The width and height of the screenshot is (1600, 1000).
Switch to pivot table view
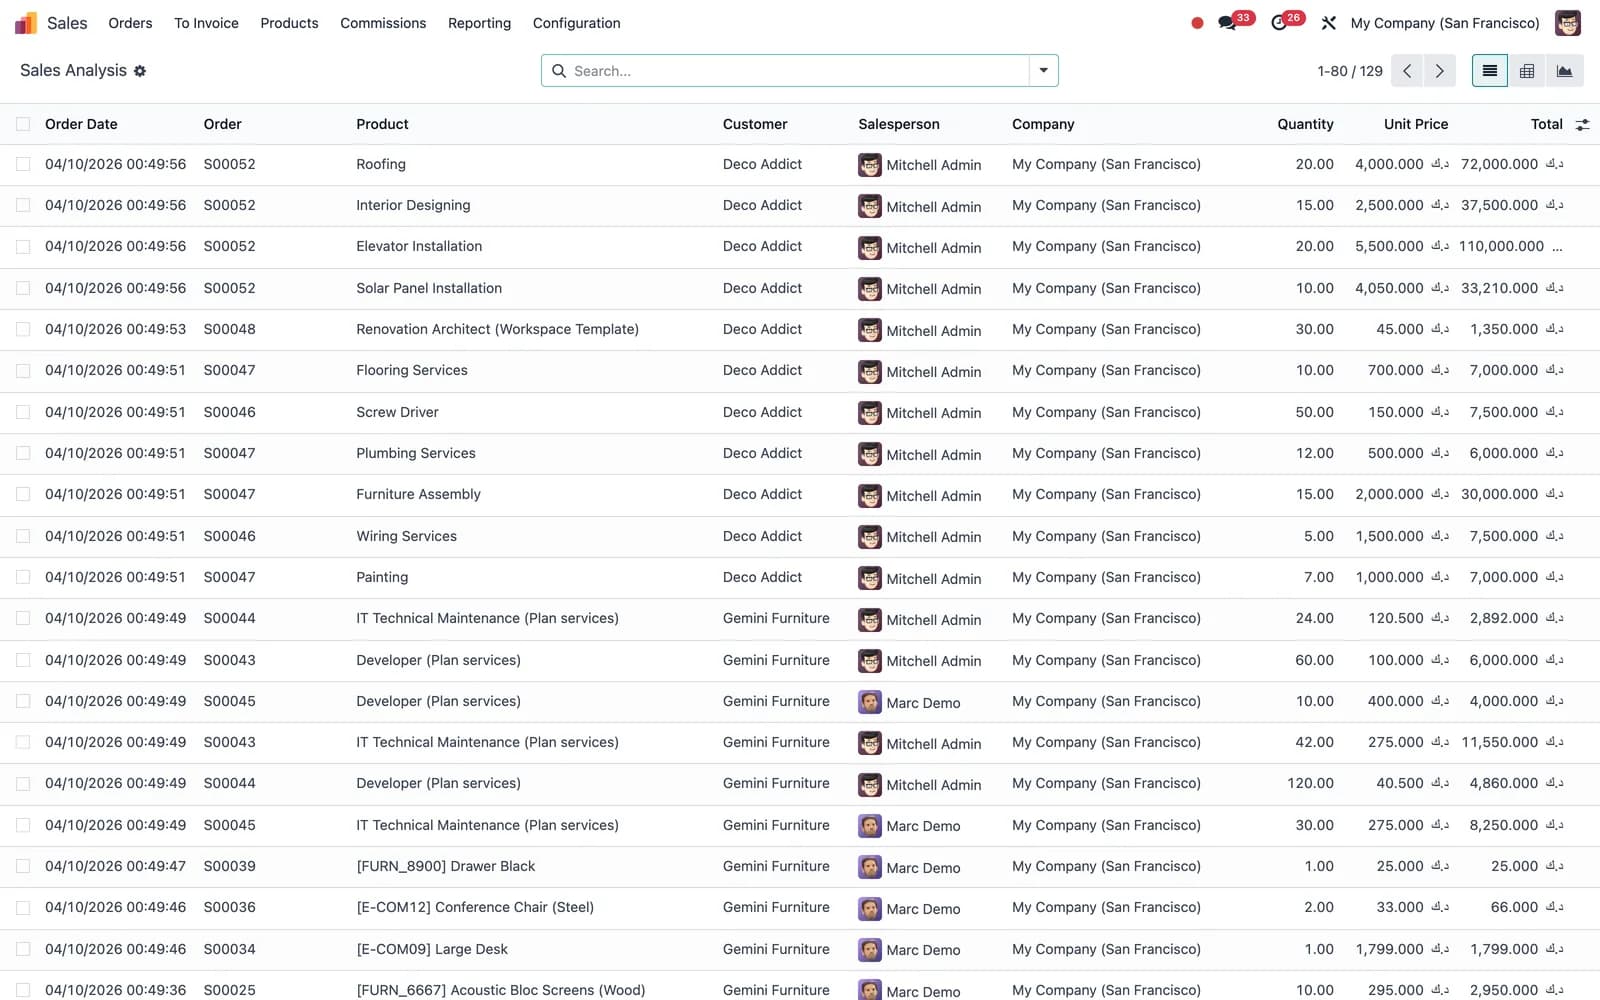point(1527,71)
